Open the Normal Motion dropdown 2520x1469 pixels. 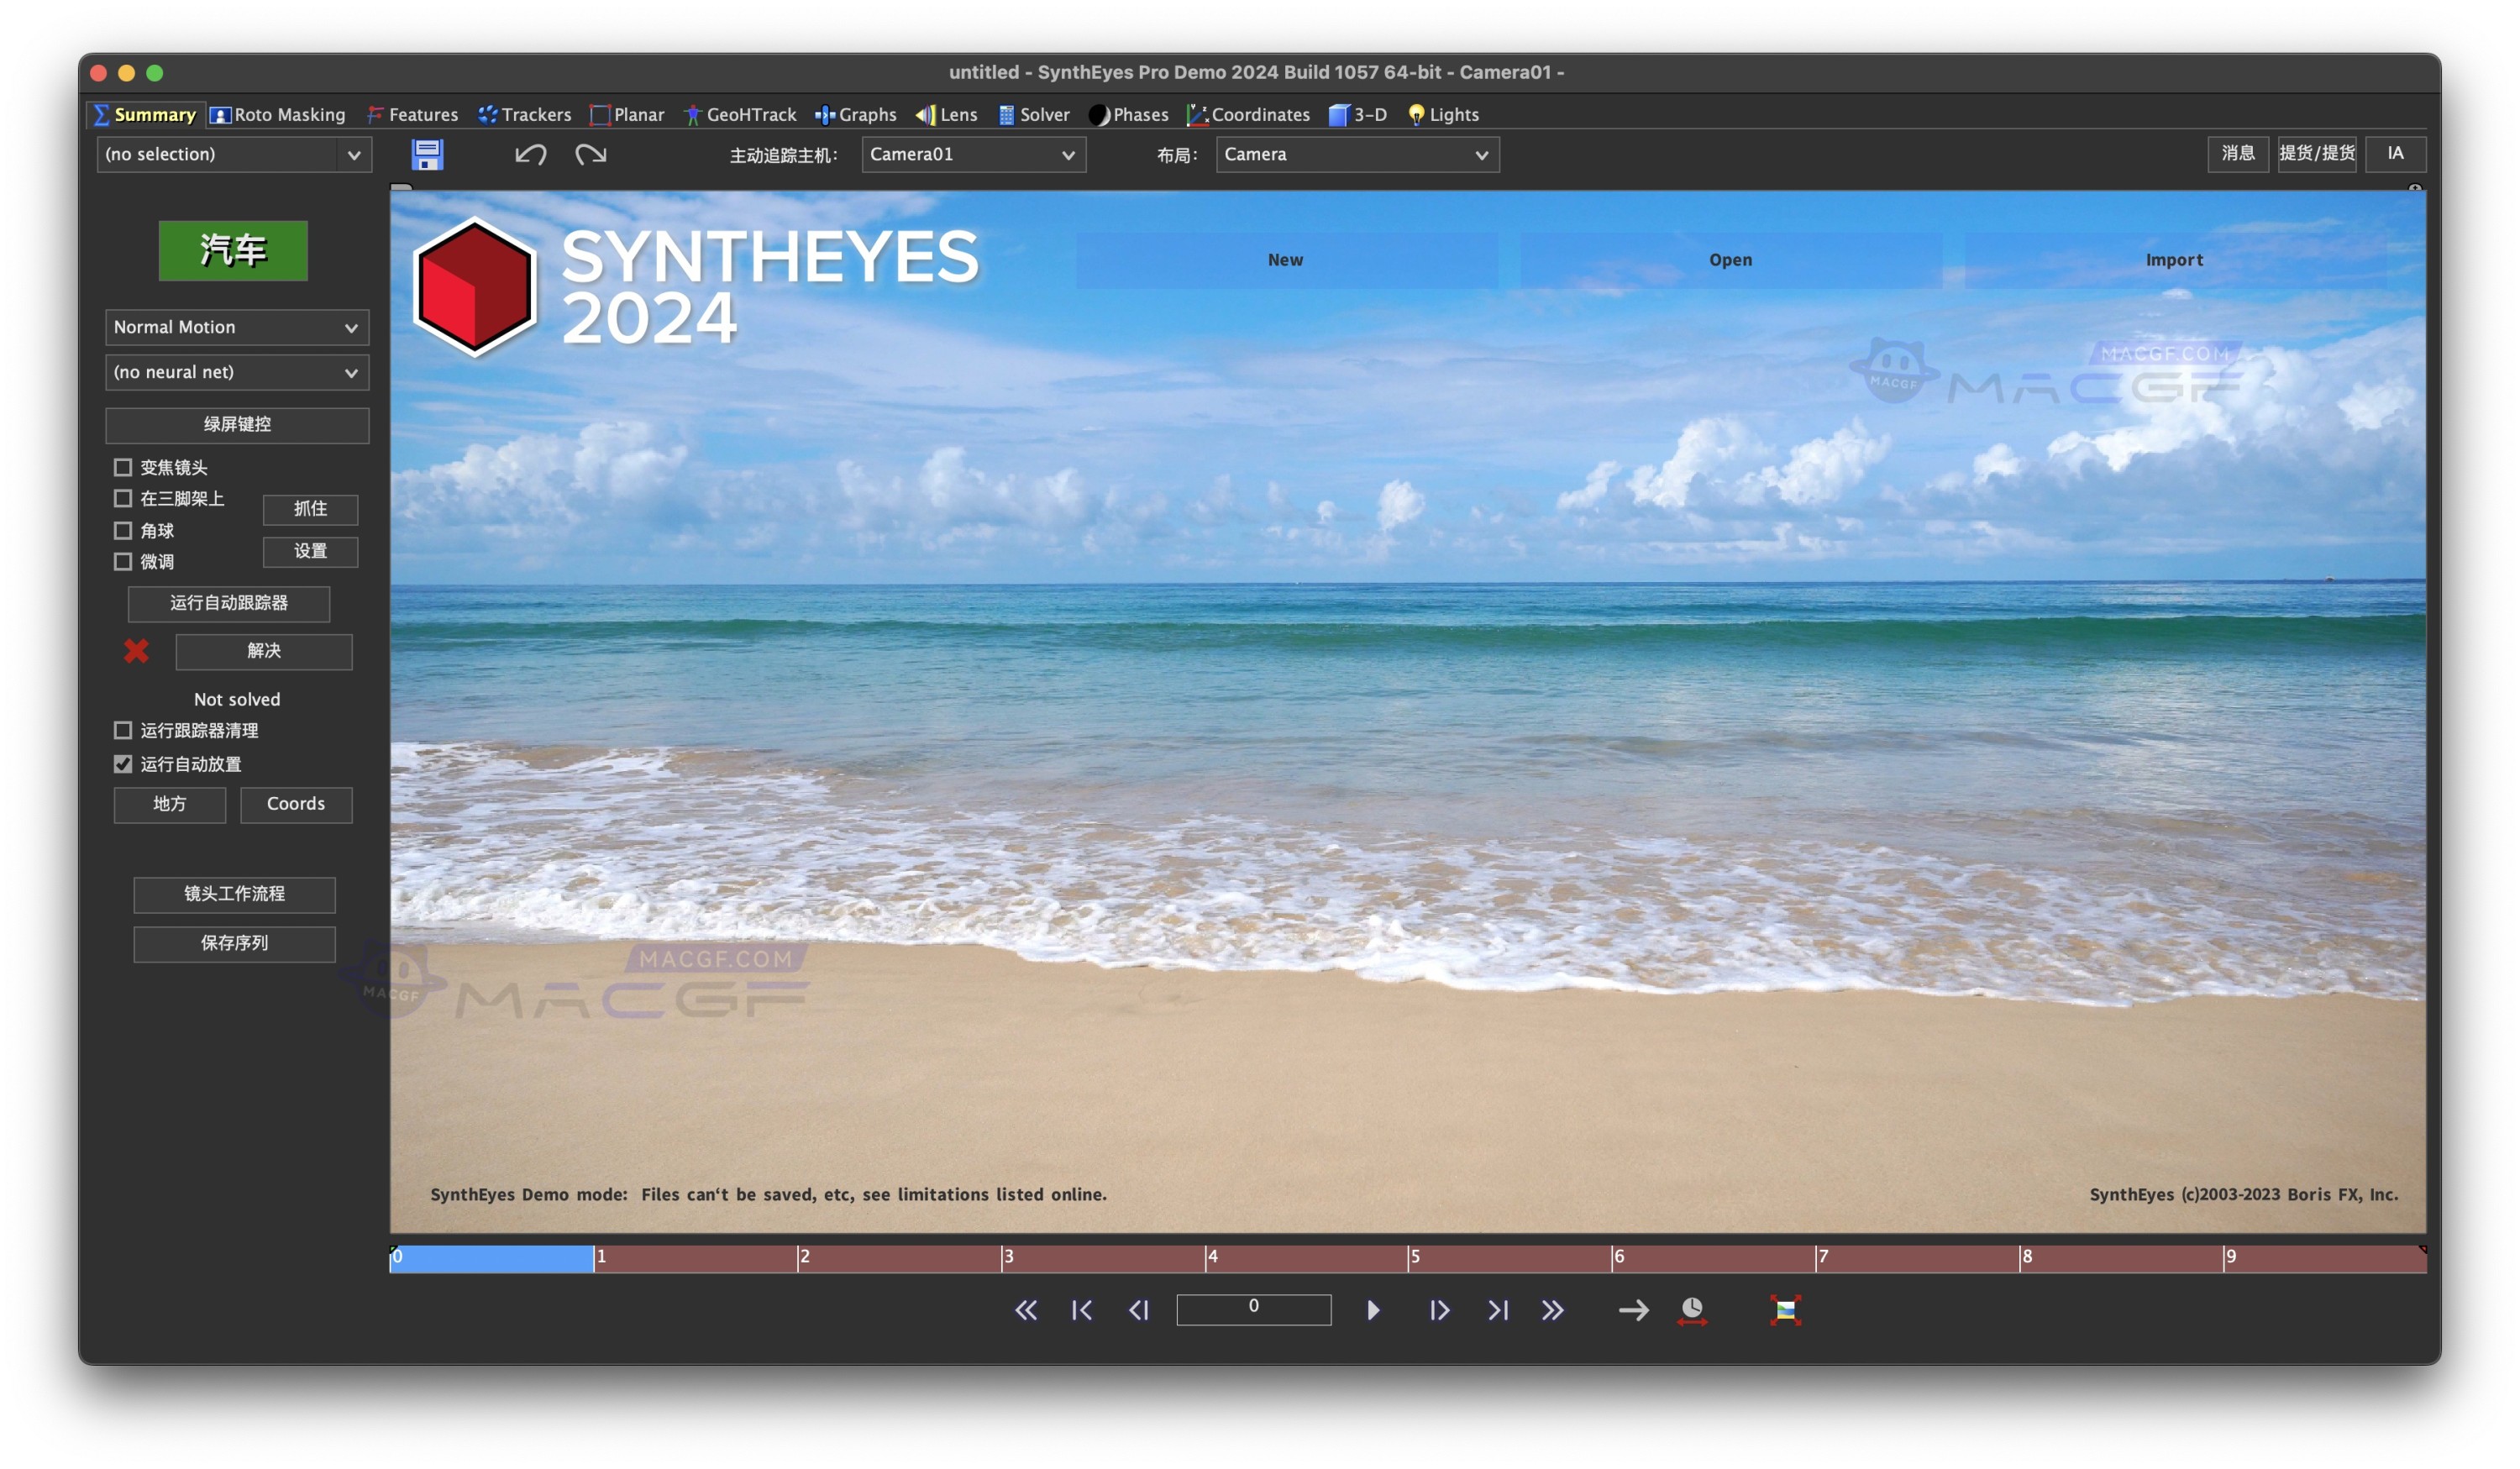pyautogui.click(x=236, y=327)
